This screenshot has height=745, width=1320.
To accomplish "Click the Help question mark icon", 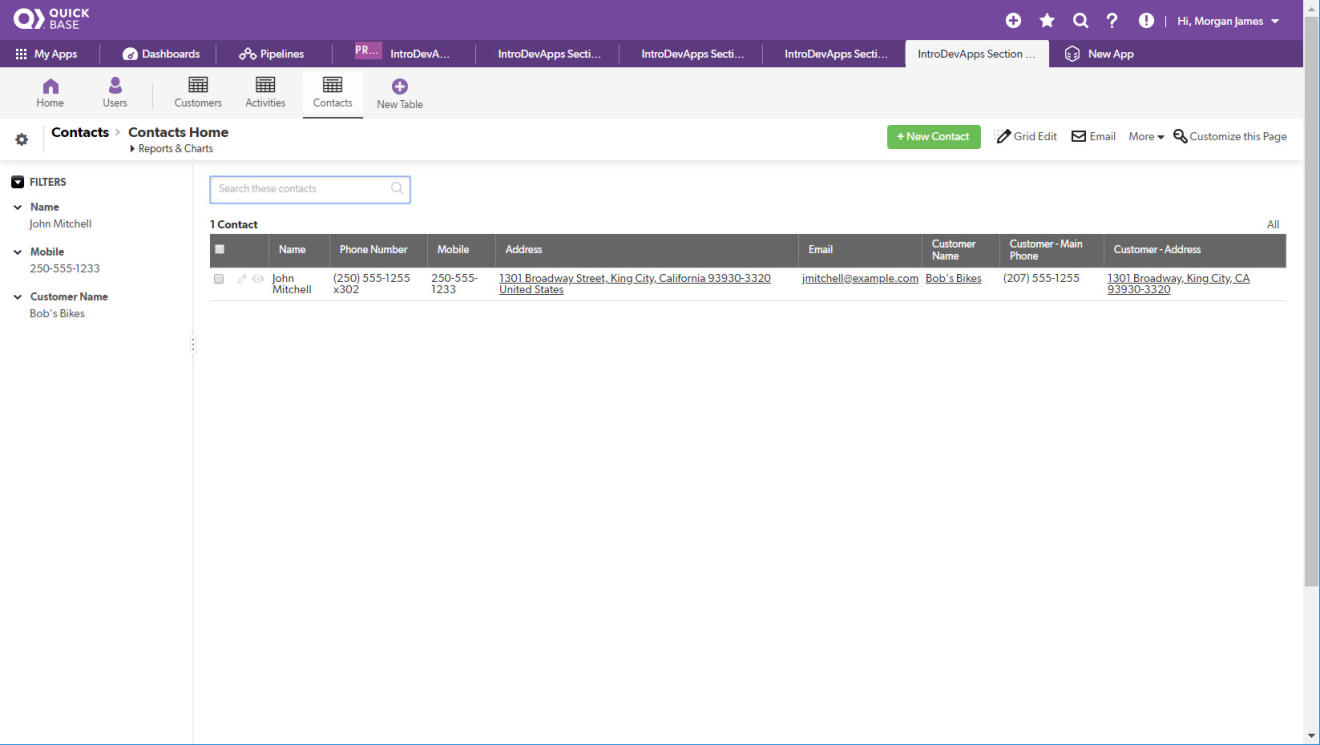I will pos(1112,21).
